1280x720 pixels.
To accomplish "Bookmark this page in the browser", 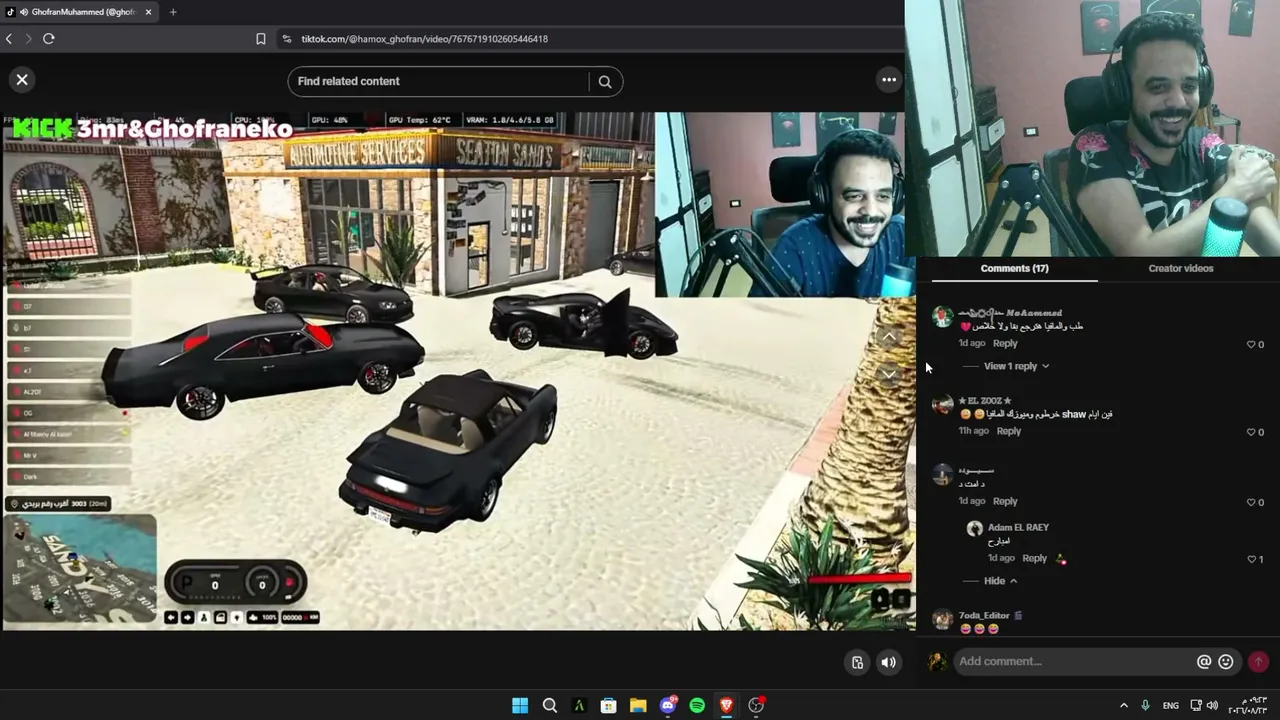I will pyautogui.click(x=261, y=39).
